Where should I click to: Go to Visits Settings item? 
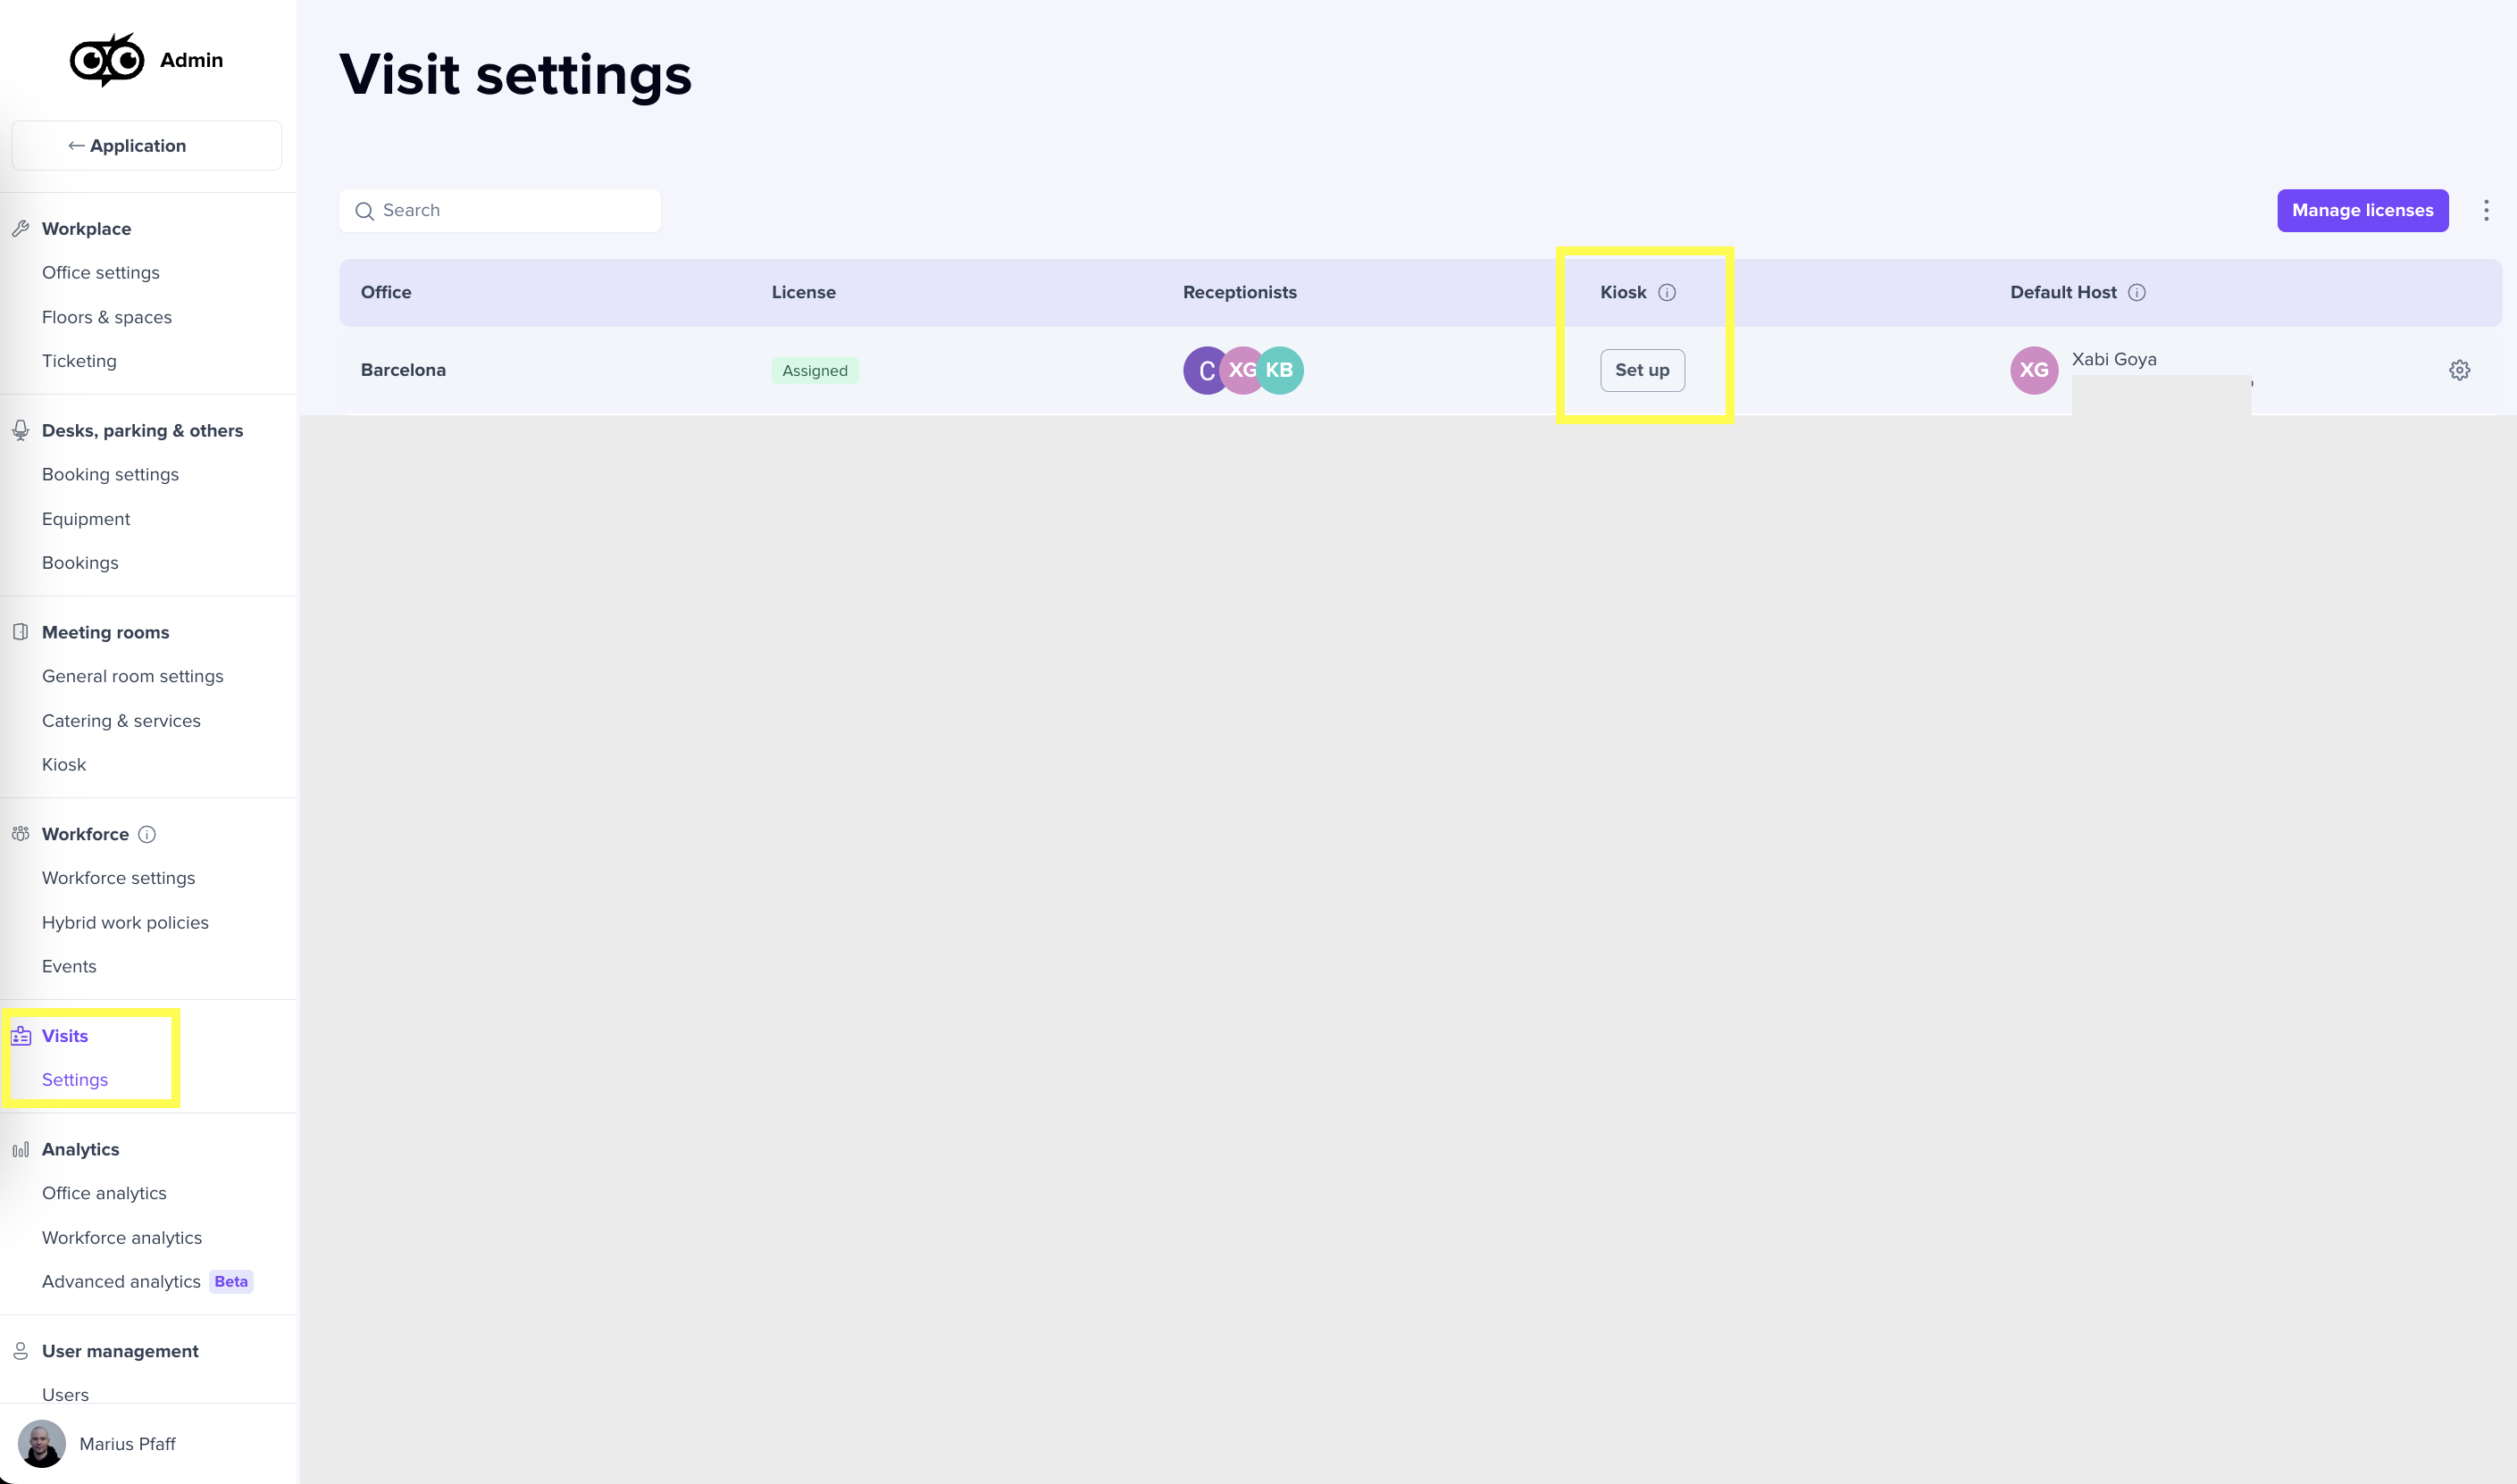click(x=75, y=1079)
